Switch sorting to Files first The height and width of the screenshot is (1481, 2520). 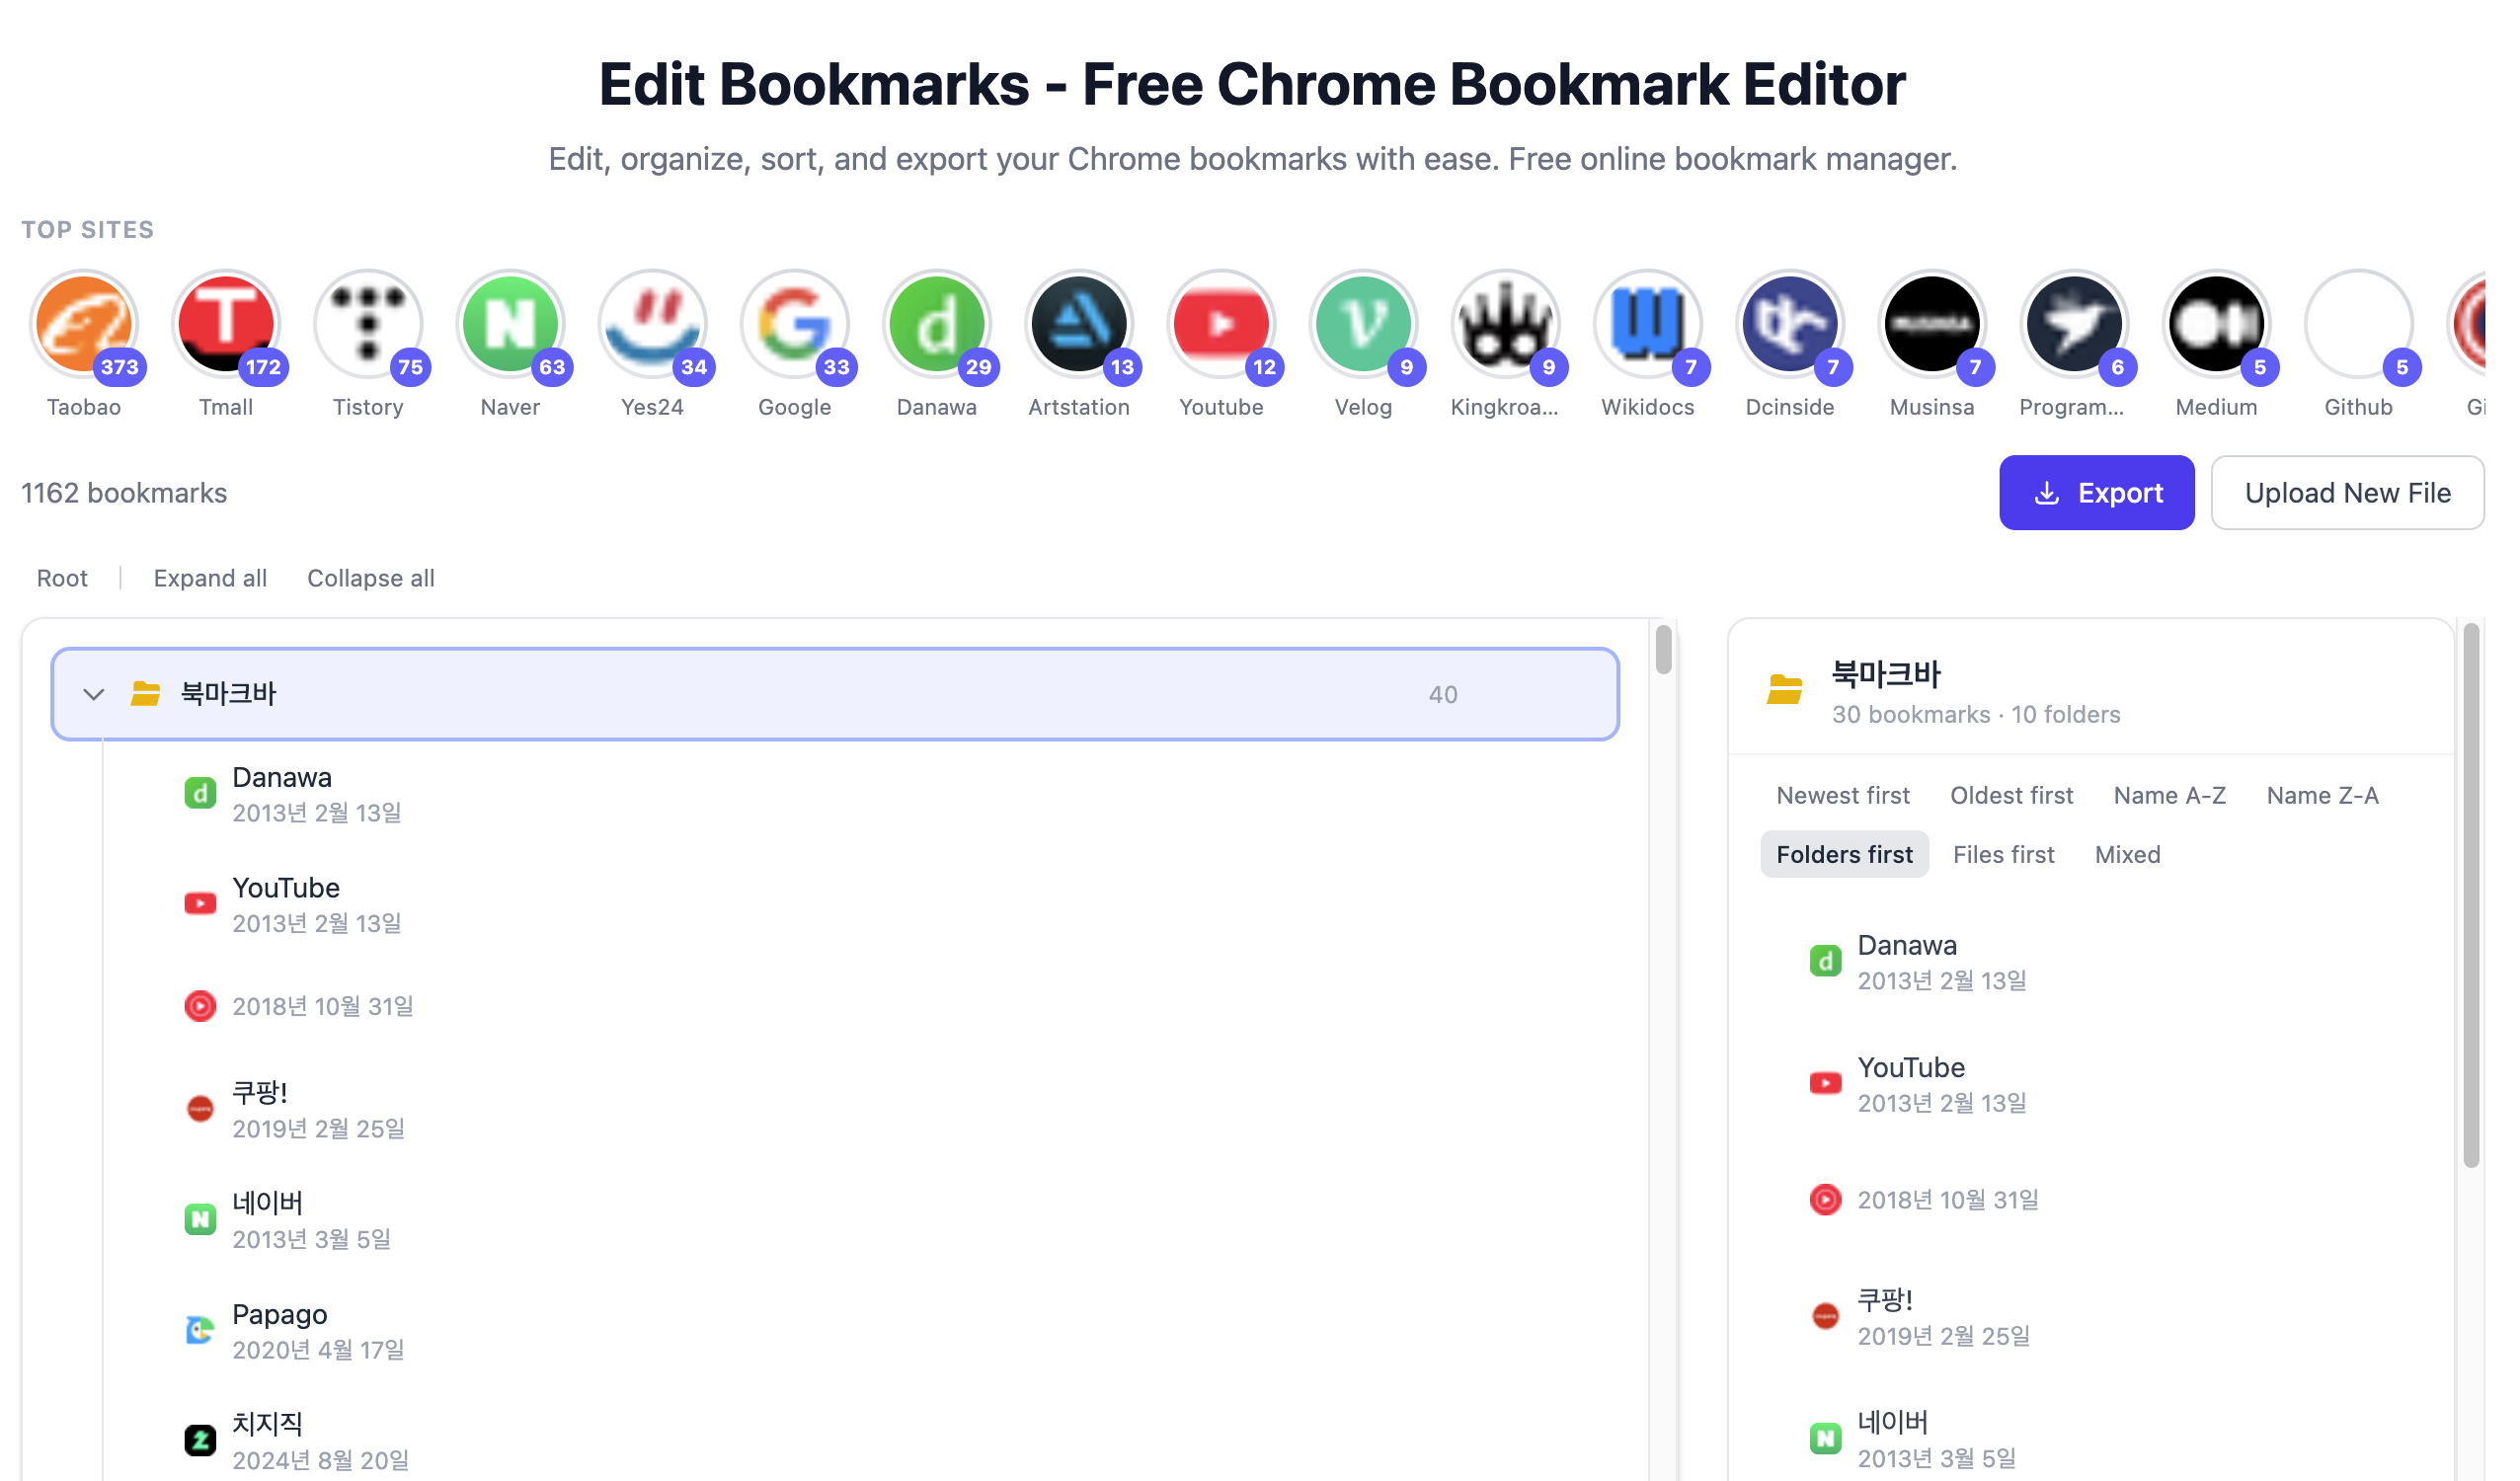2003,854
